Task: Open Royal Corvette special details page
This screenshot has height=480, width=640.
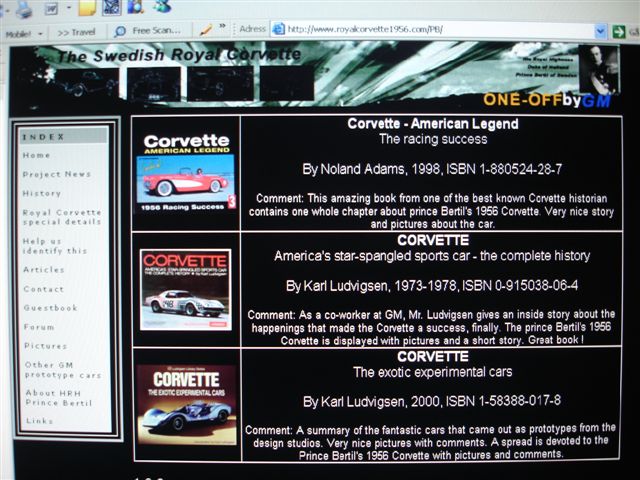Action: (62, 217)
